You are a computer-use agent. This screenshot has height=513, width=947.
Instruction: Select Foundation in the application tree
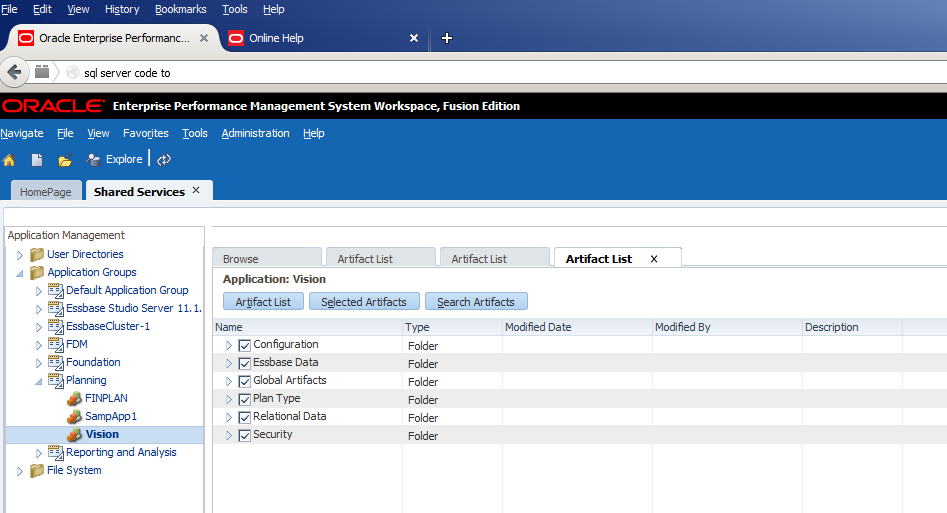click(x=93, y=362)
